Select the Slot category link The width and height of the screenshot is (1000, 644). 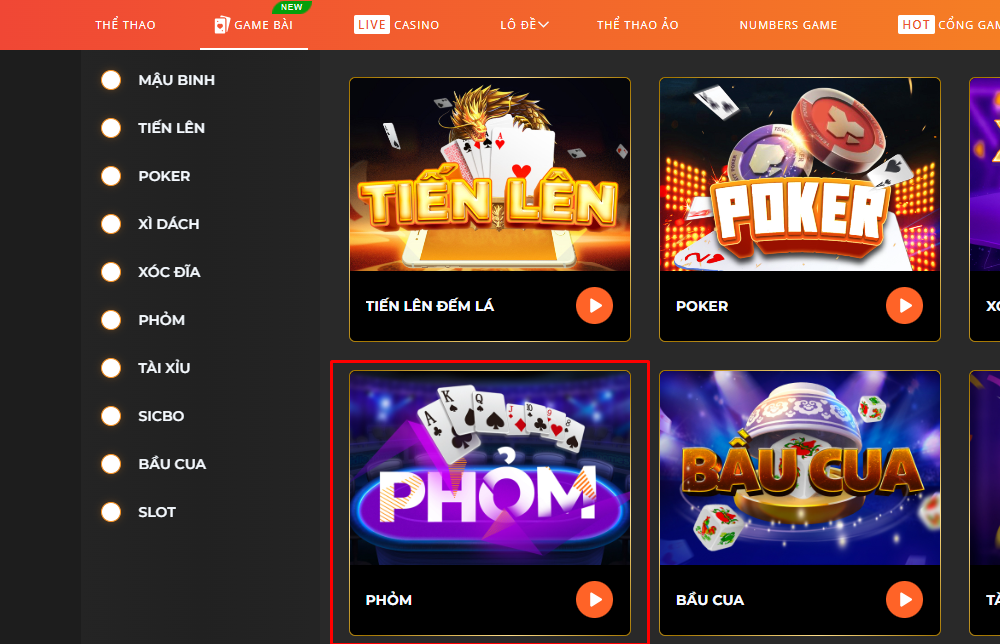157,512
